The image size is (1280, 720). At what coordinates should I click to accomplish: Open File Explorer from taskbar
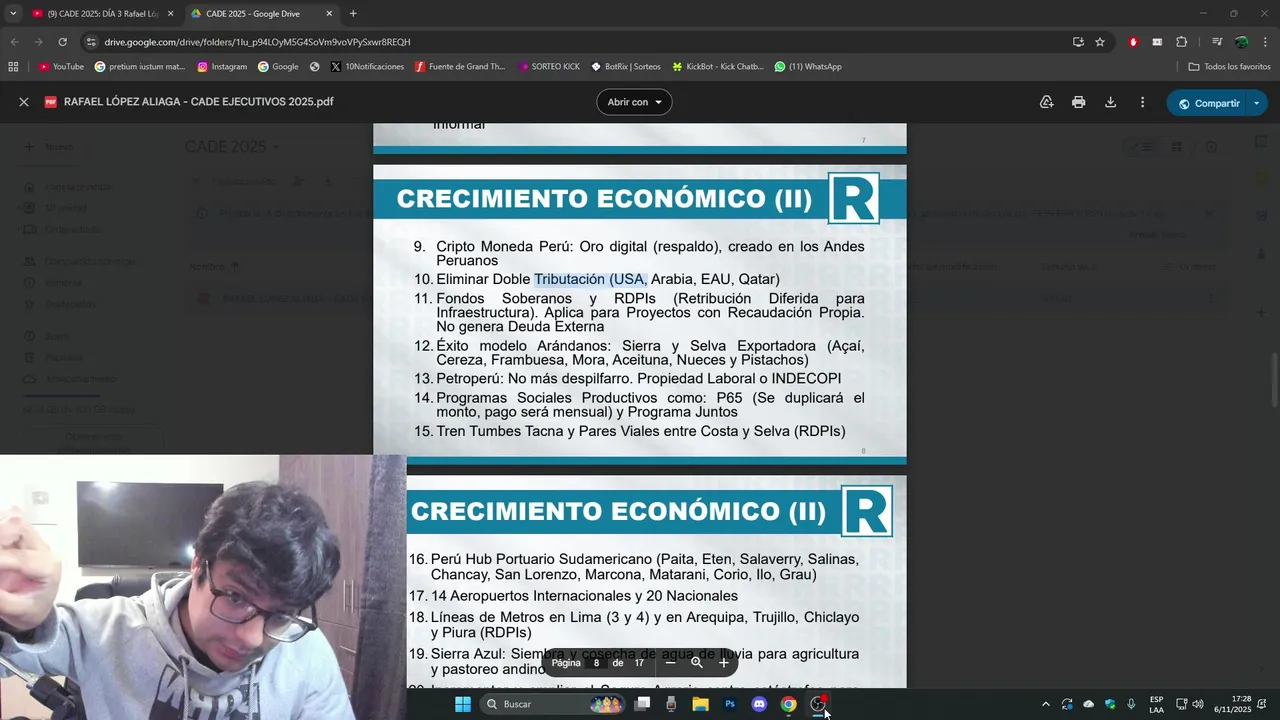(x=700, y=704)
